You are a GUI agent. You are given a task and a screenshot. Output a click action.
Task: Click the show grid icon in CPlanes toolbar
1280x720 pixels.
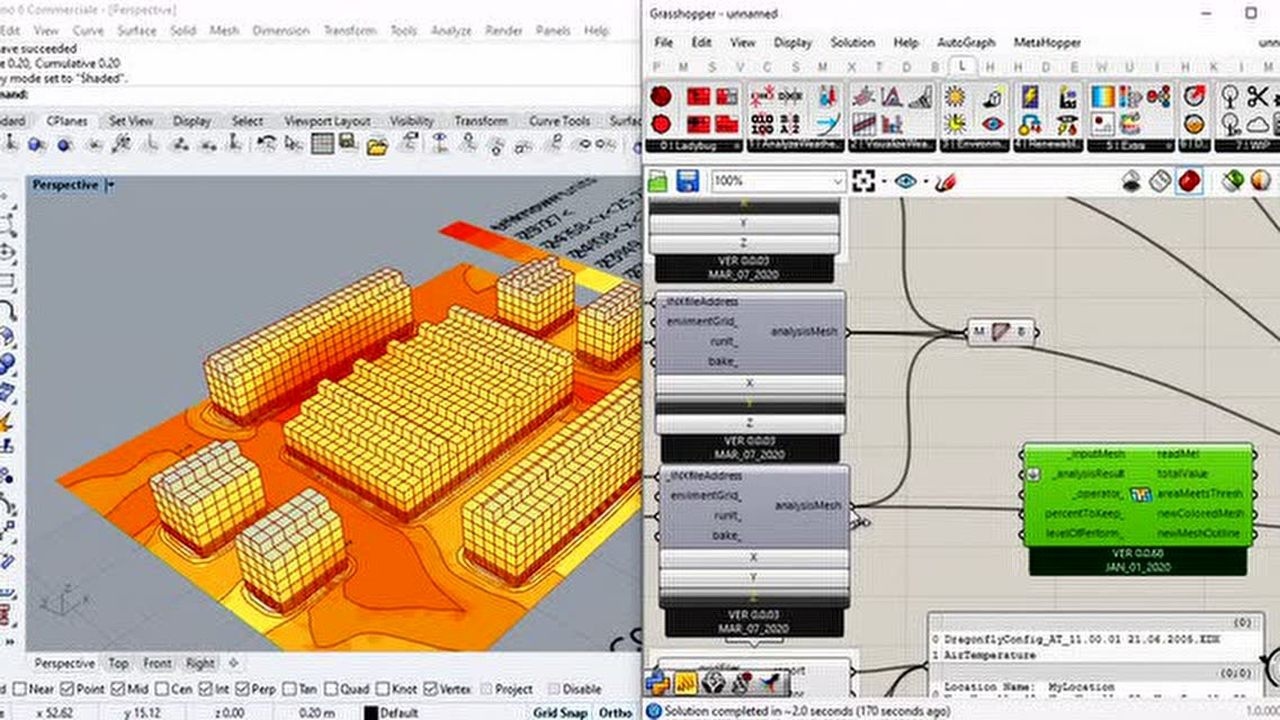point(322,145)
